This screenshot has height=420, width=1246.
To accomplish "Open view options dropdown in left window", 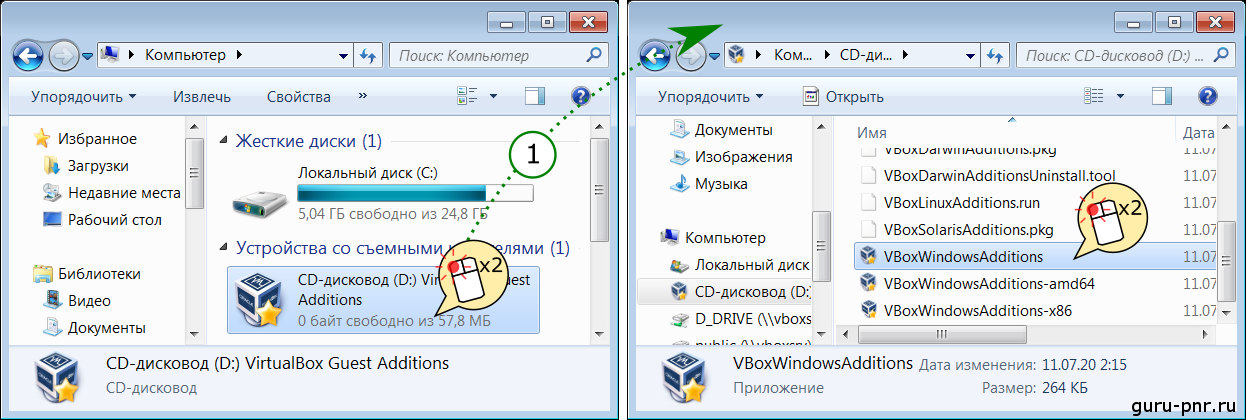I will coord(493,97).
